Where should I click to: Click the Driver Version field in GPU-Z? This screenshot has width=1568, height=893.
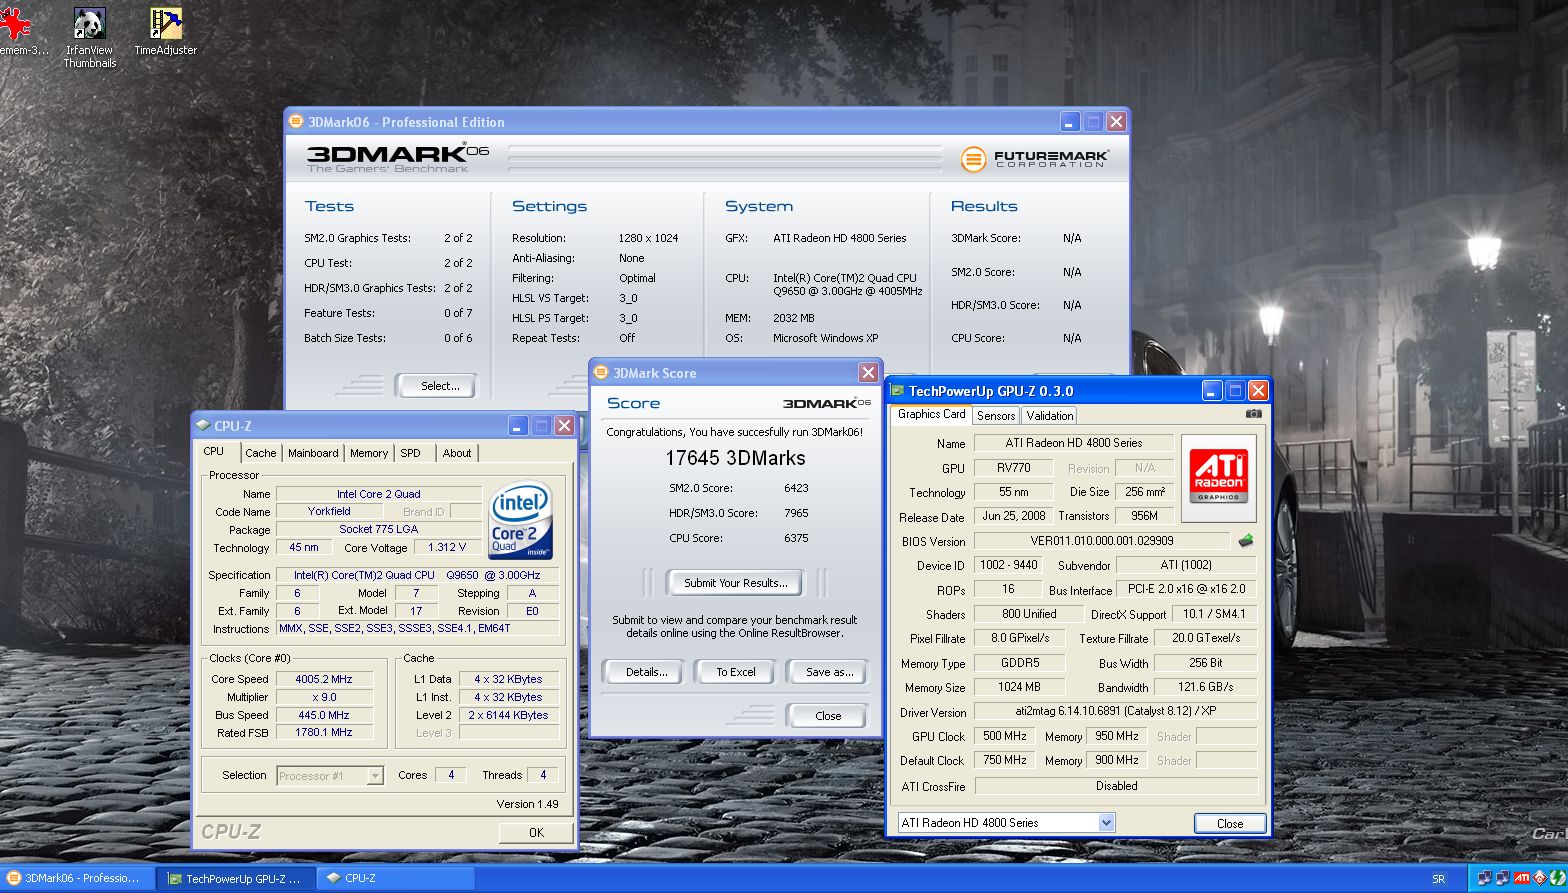pyautogui.click(x=1115, y=712)
